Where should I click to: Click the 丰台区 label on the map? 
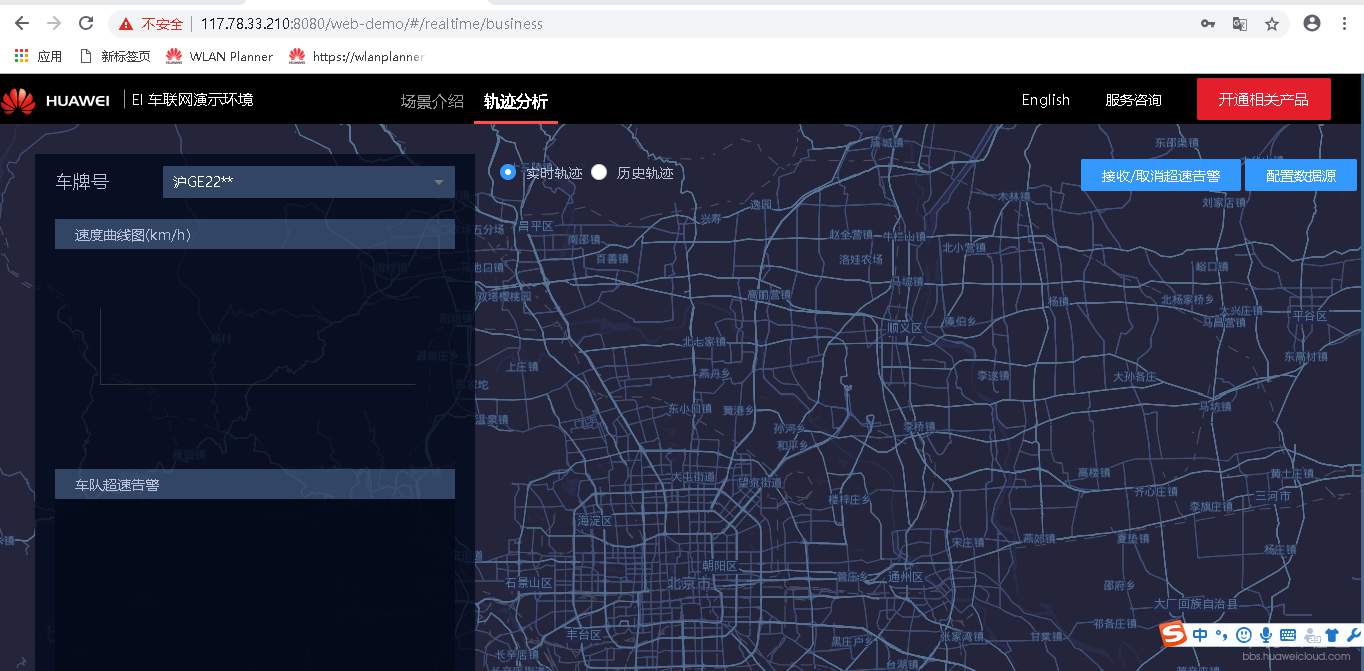click(584, 635)
